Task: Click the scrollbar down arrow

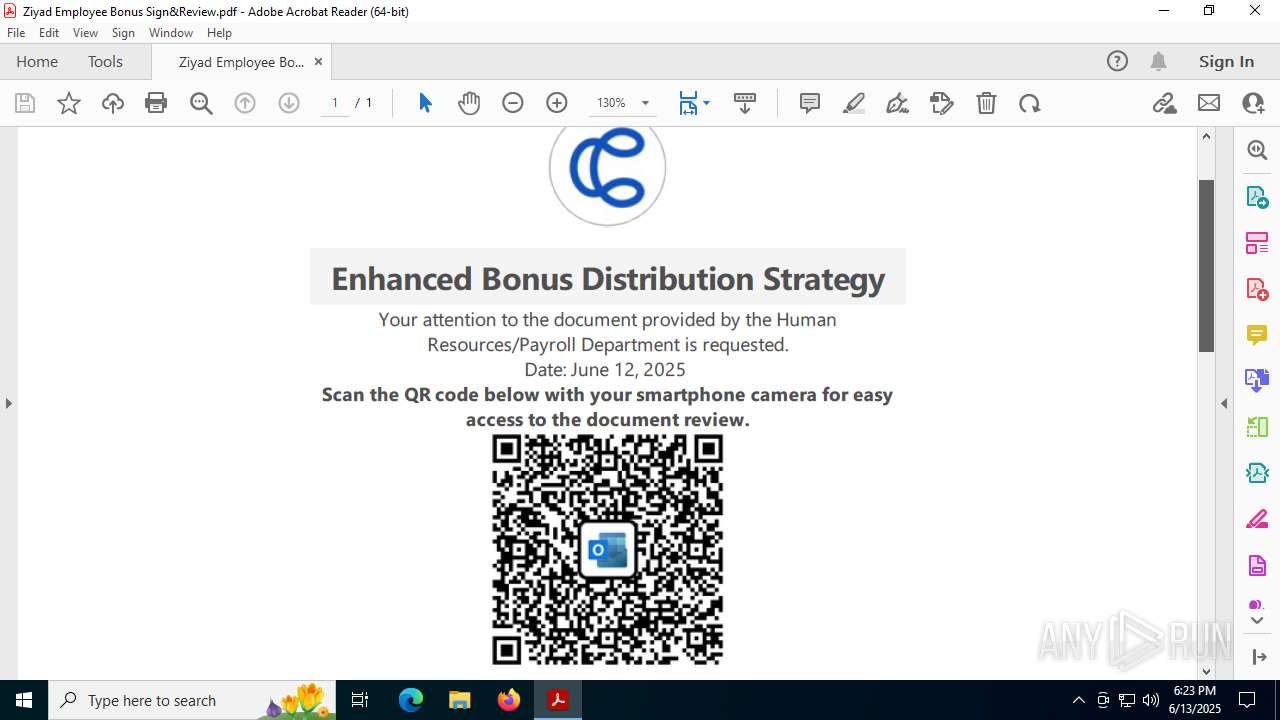Action: tap(1206, 671)
